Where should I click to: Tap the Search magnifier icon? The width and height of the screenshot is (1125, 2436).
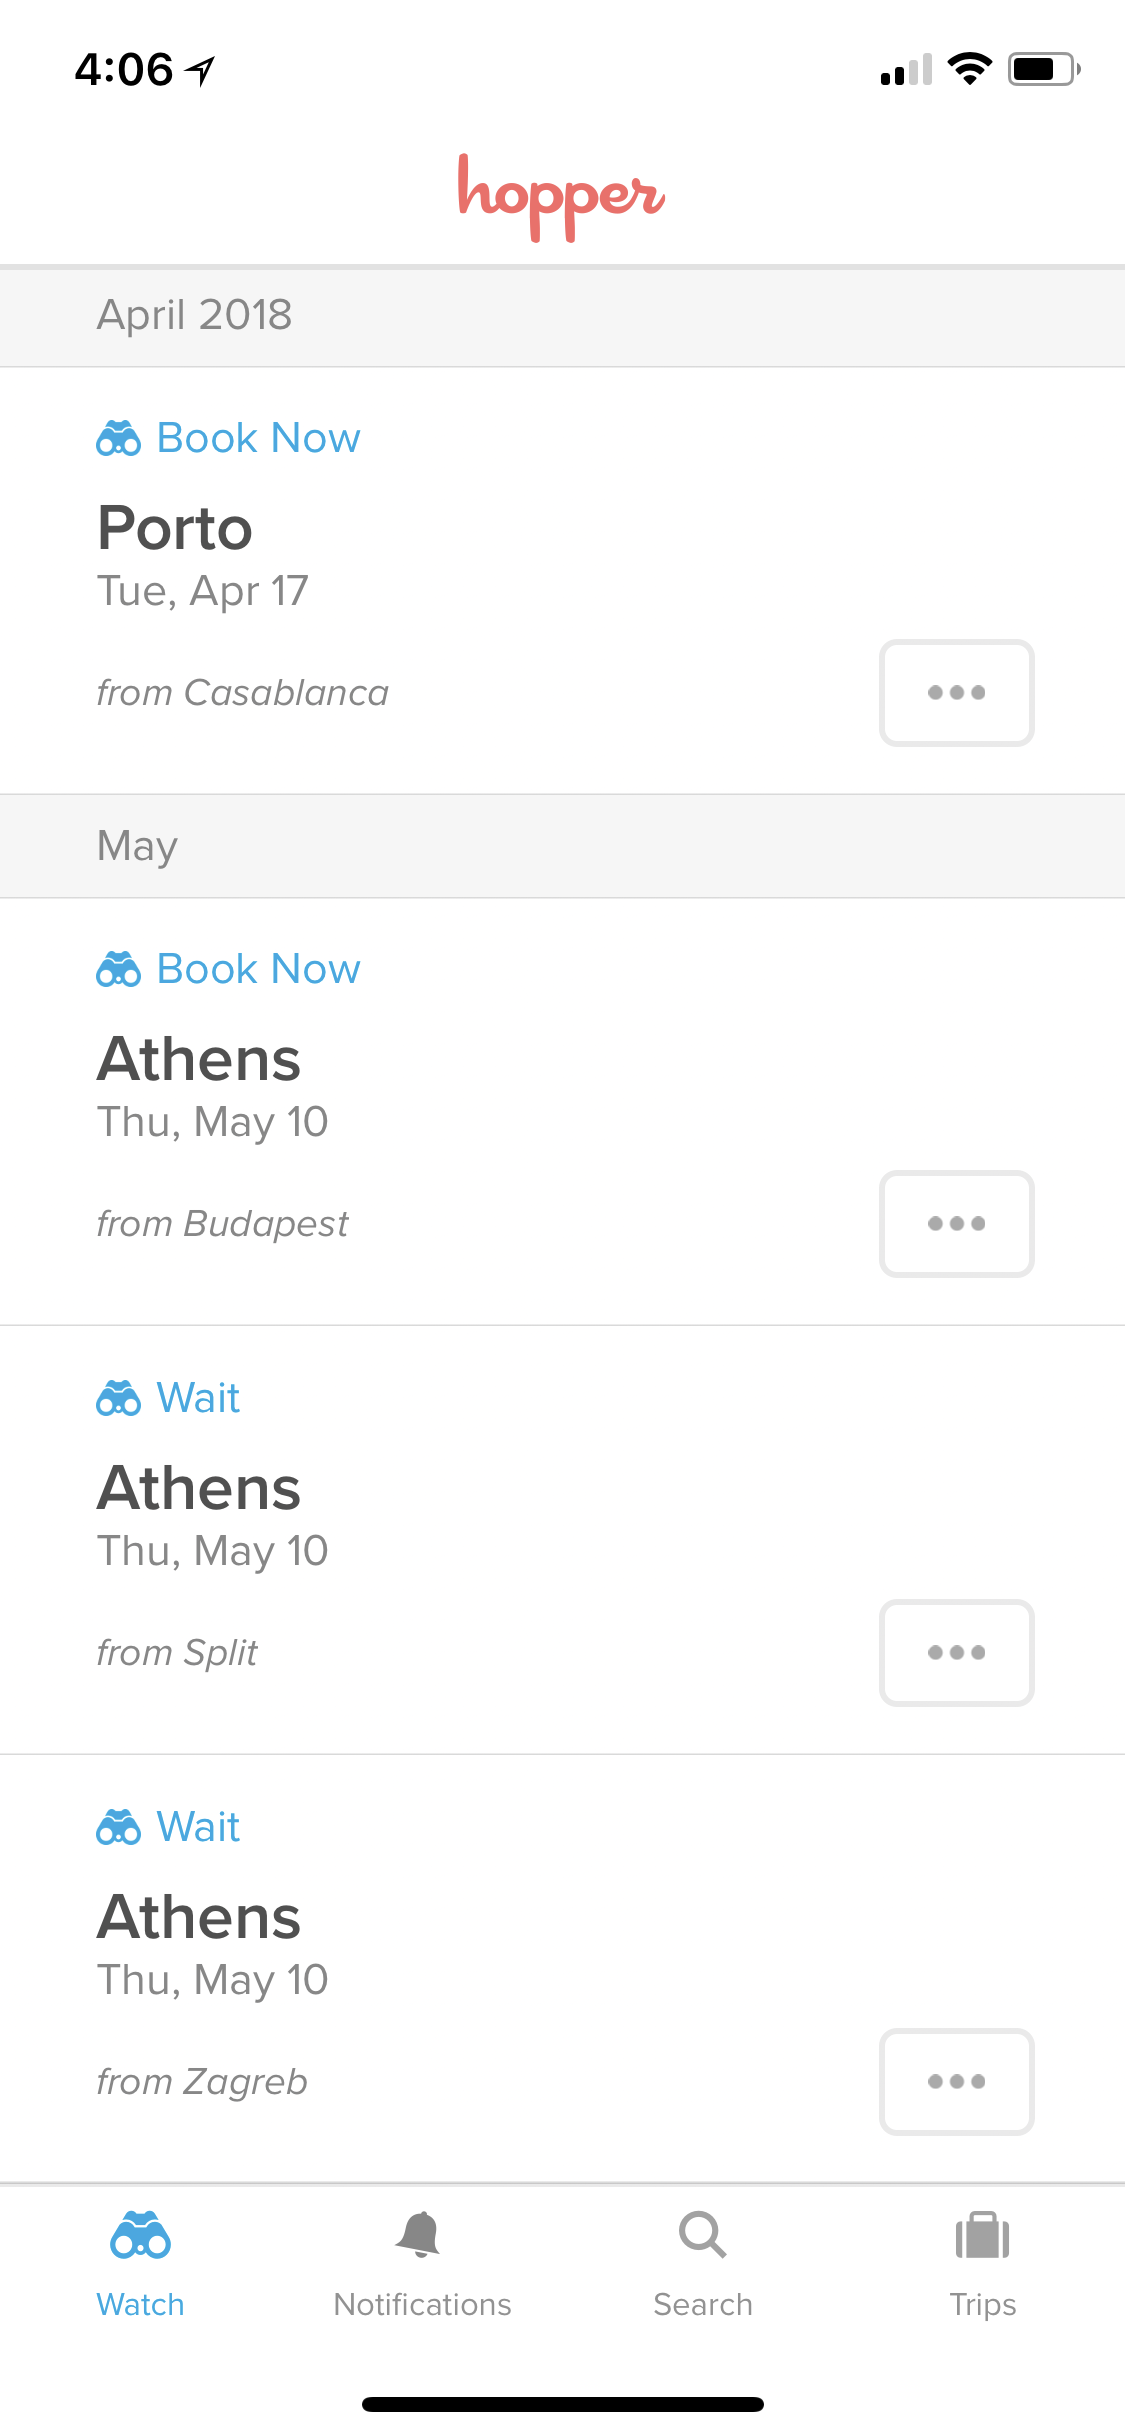point(702,2235)
